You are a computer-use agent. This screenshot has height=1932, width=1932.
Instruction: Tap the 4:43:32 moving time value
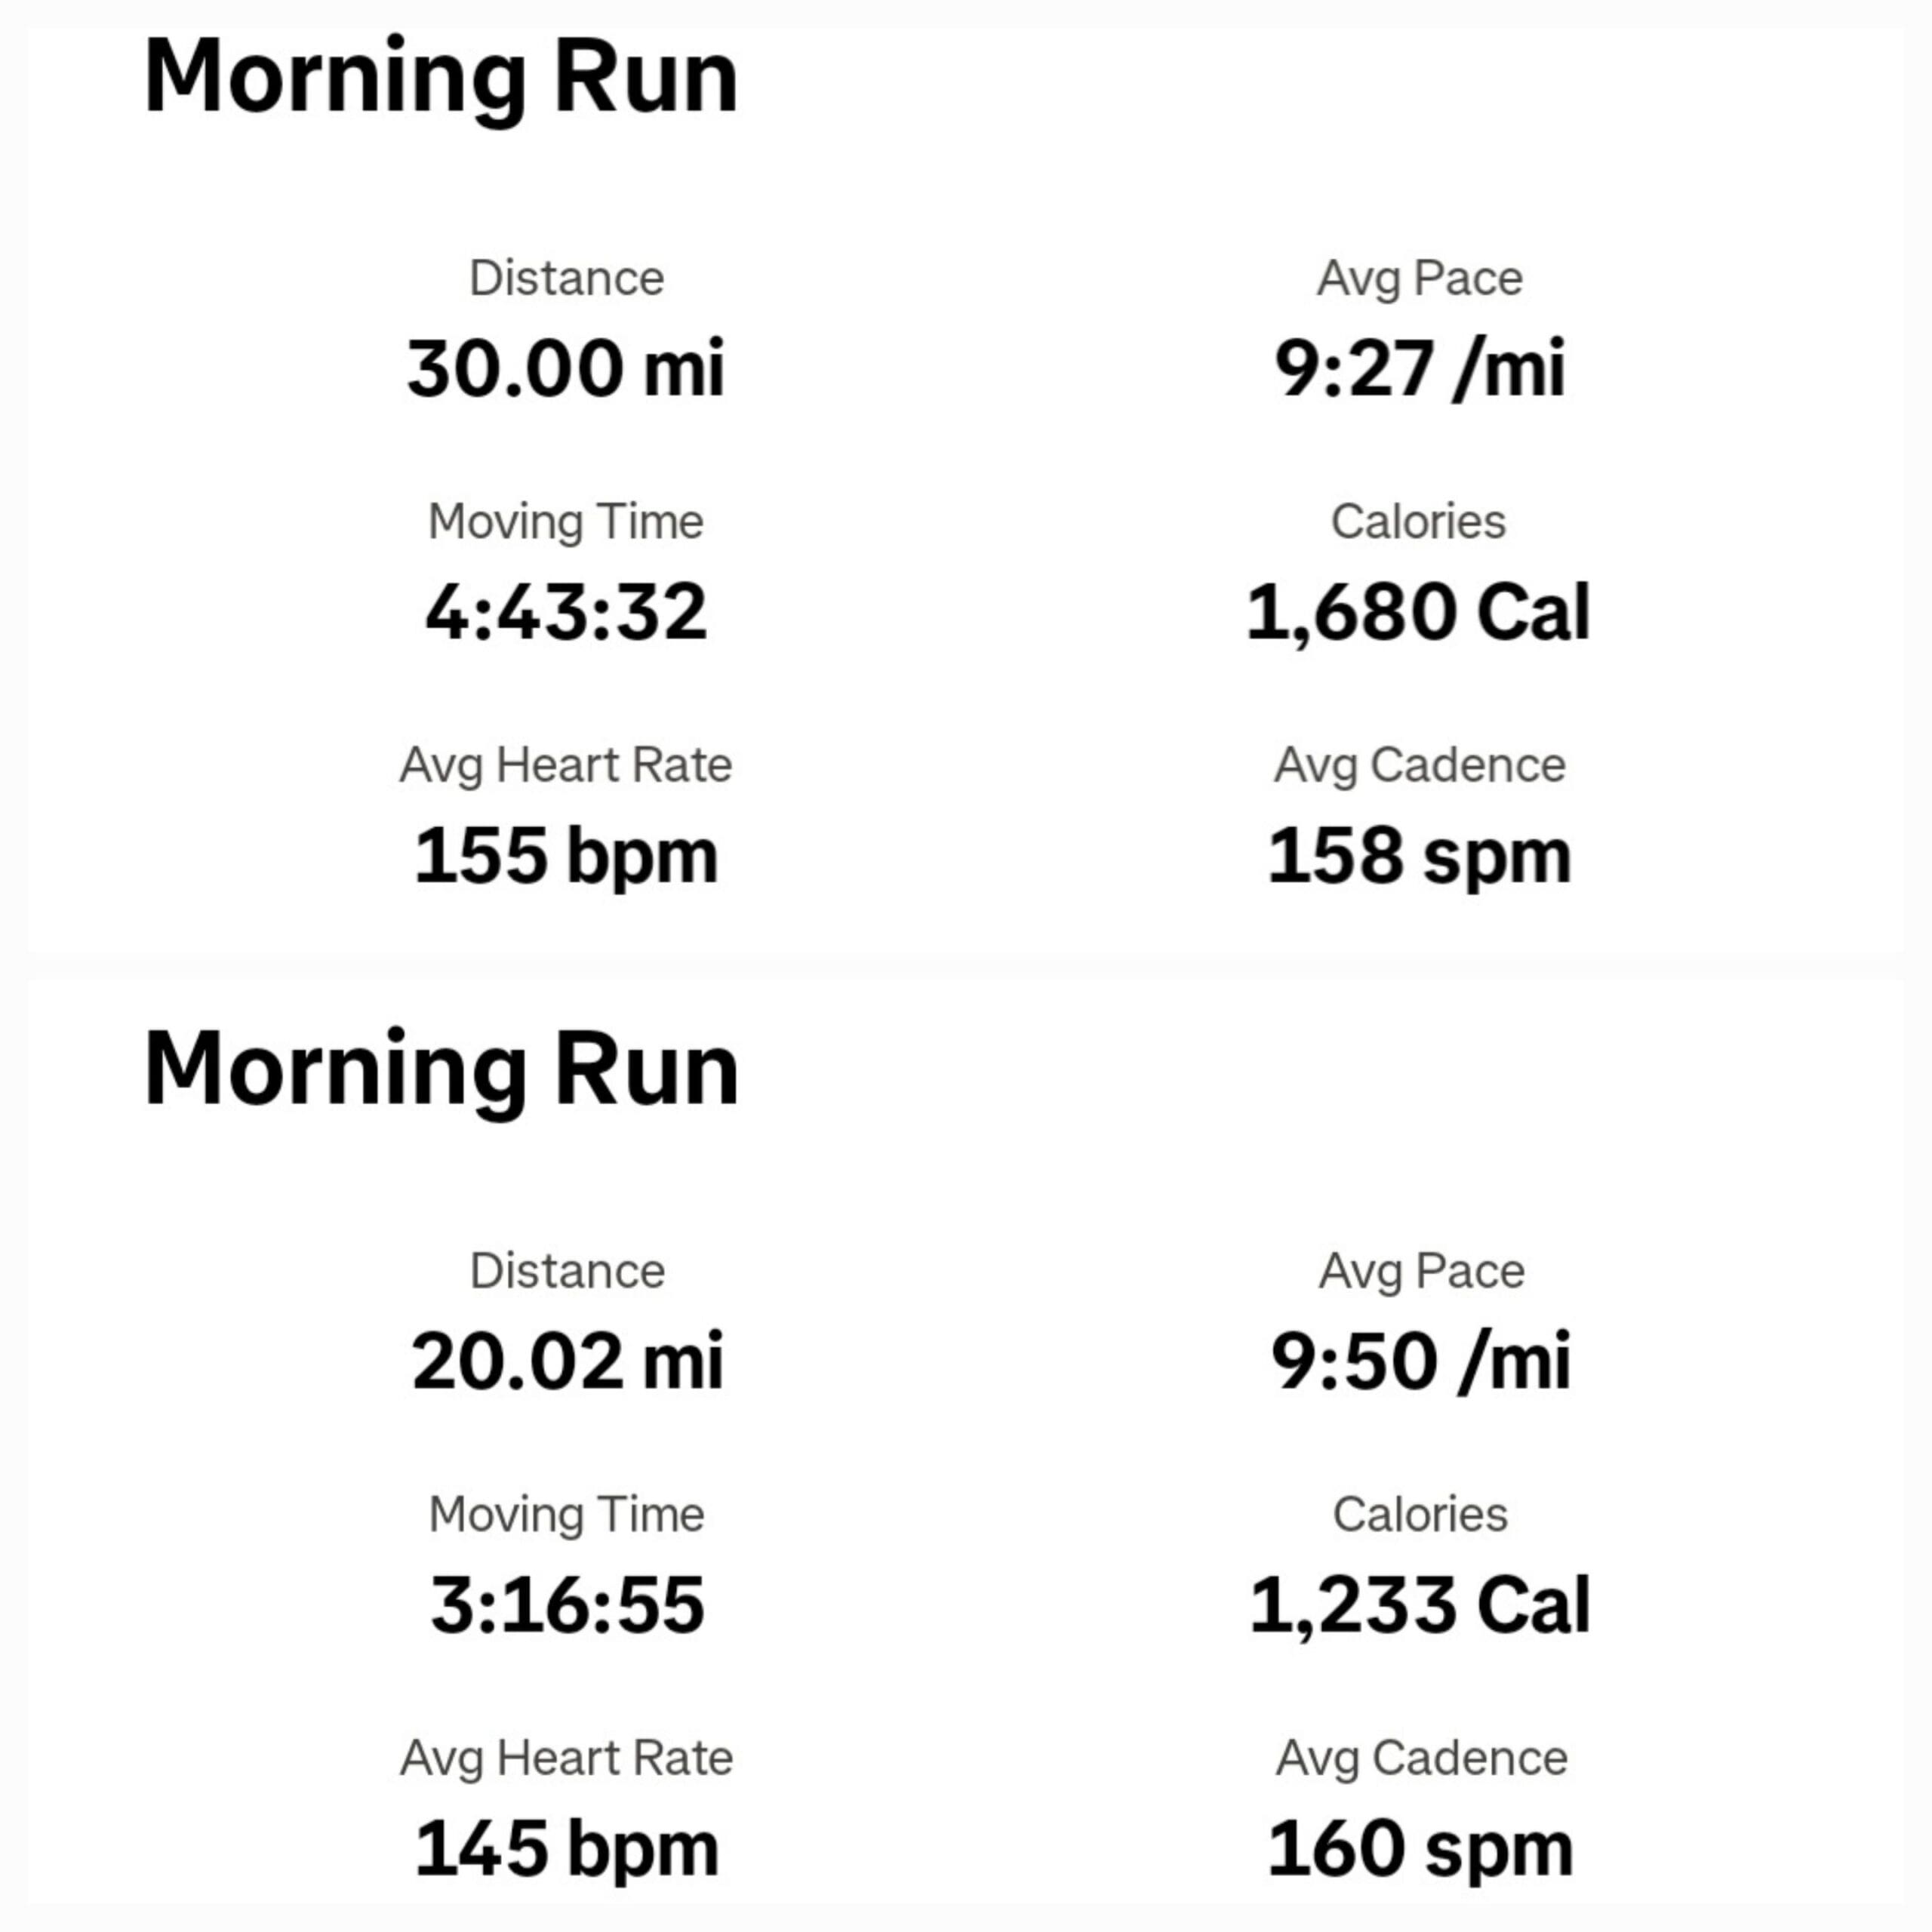566,612
